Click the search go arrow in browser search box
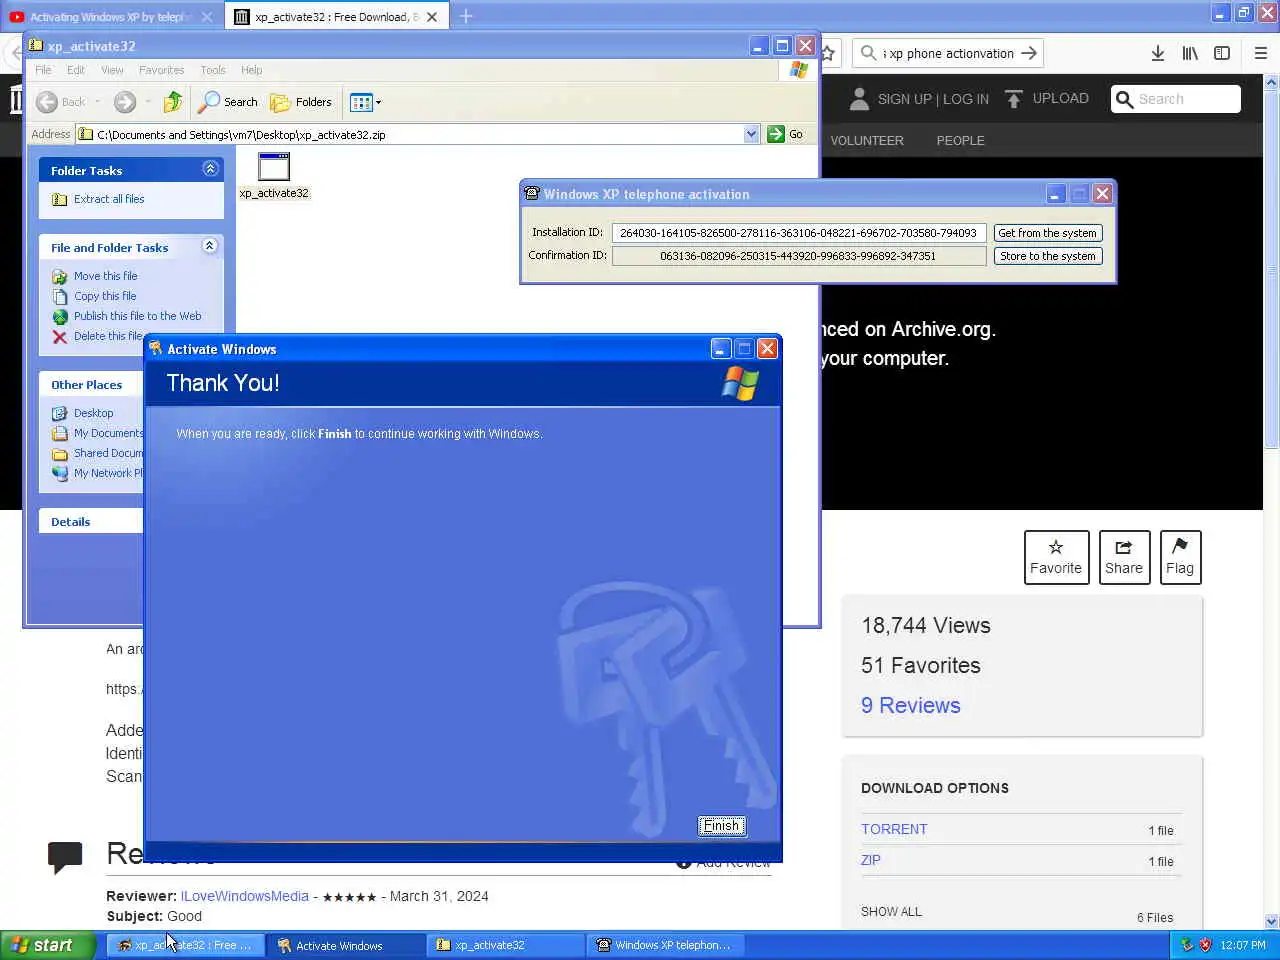Viewport: 1280px width, 960px height. [x=1029, y=53]
